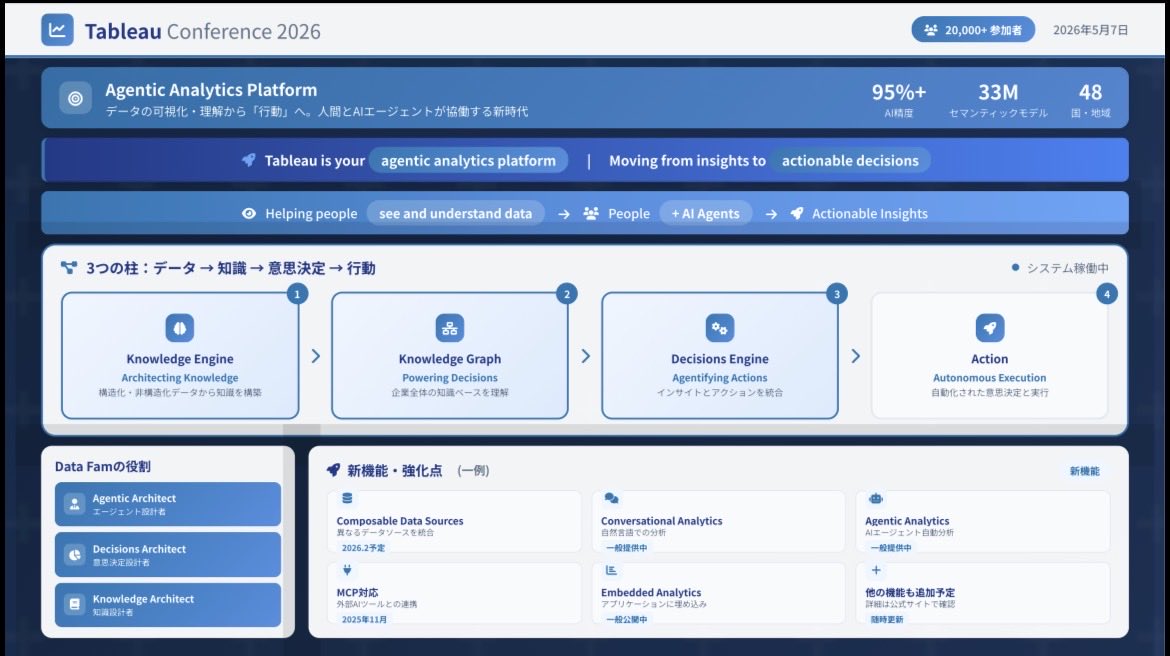Click the Knowledge Graph hierarchy icon

(450, 328)
